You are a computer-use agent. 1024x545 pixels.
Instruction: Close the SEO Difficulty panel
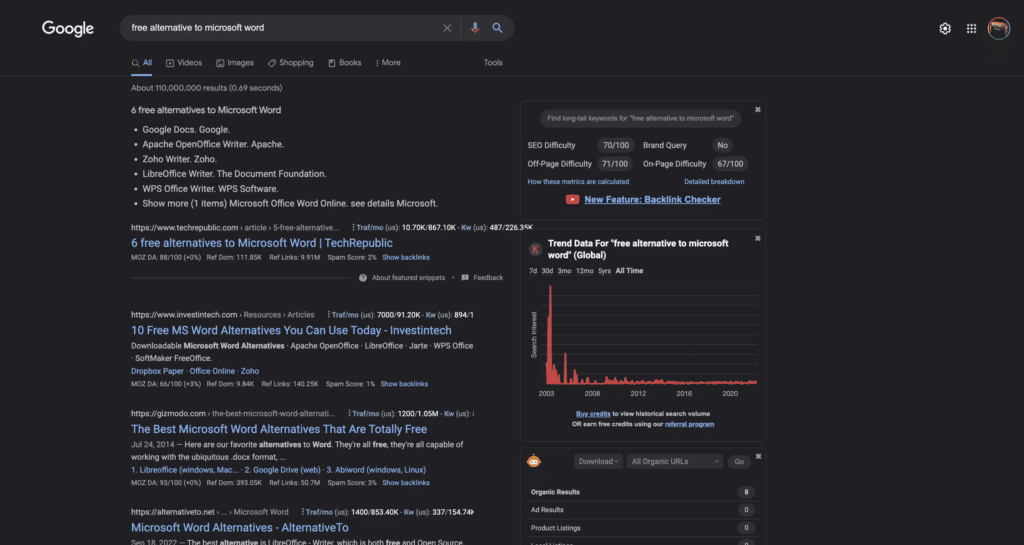pyautogui.click(x=758, y=110)
